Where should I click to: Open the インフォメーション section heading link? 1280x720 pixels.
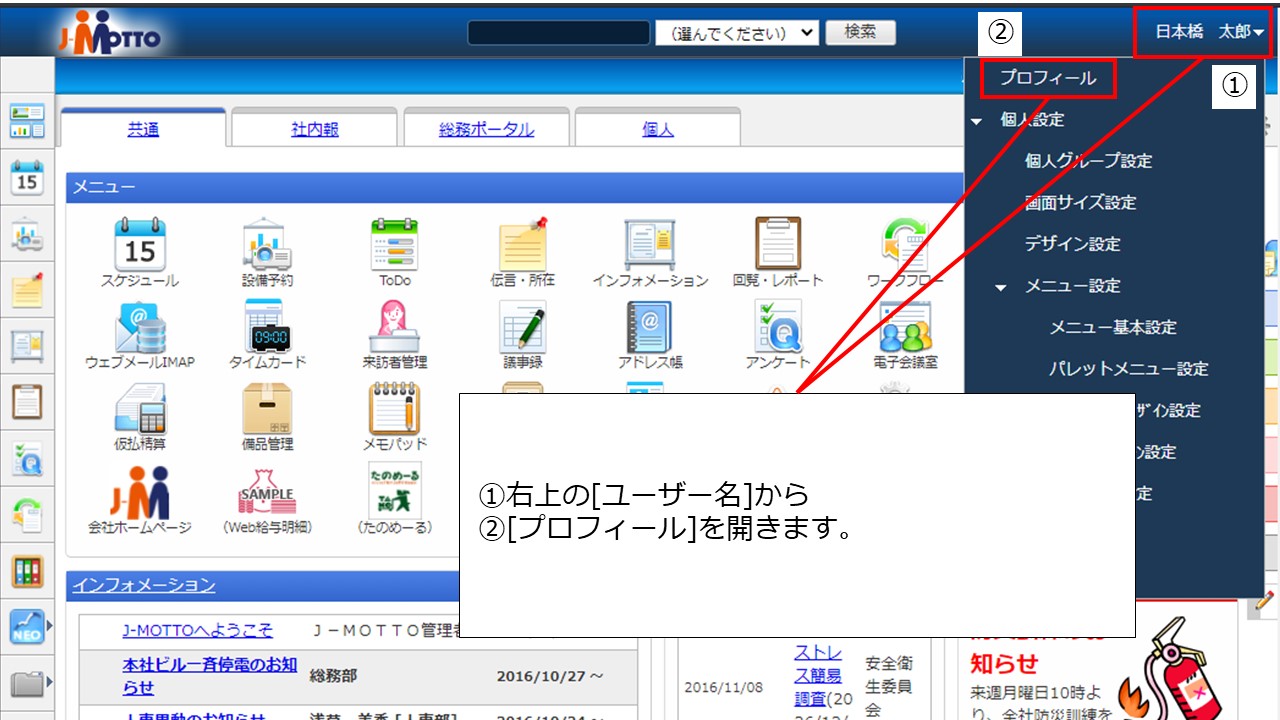(x=144, y=585)
